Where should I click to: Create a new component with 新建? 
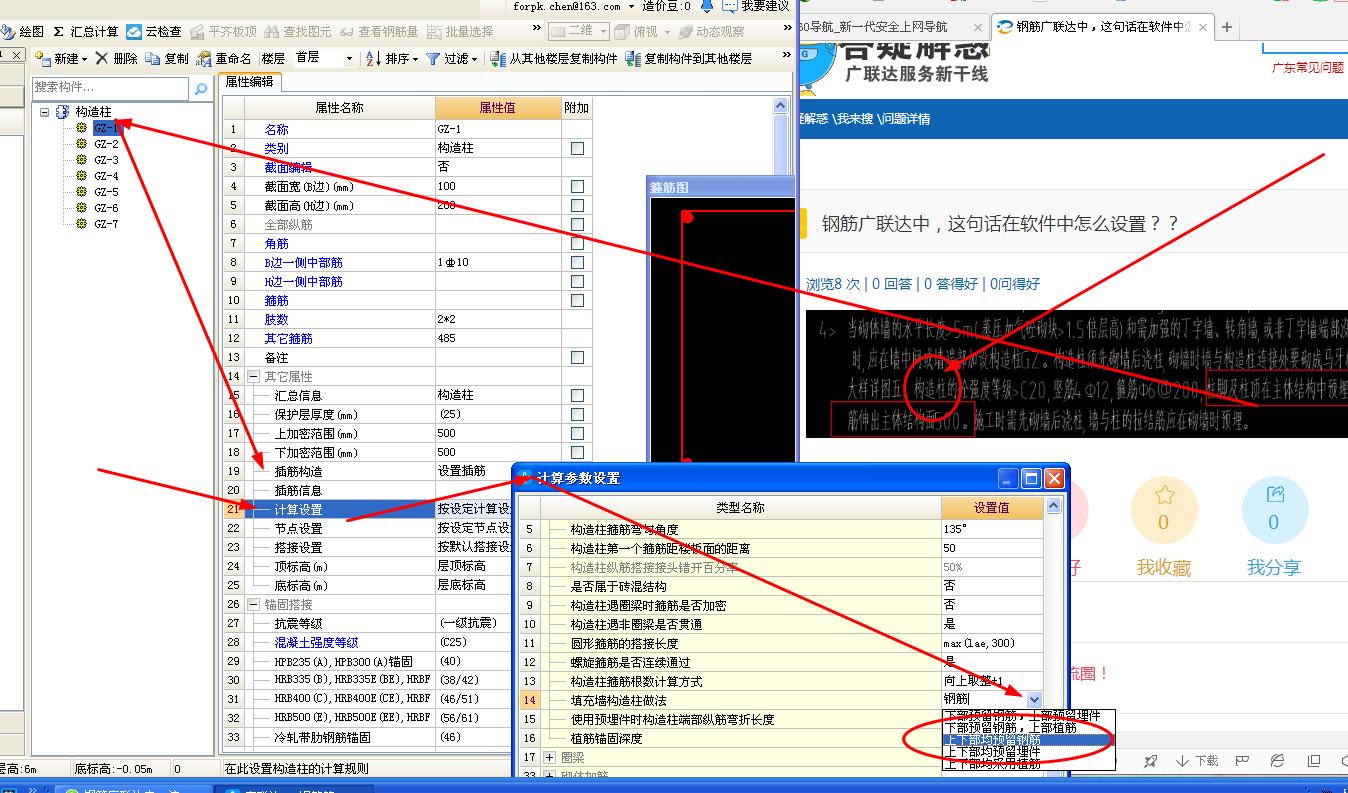click(x=61, y=59)
